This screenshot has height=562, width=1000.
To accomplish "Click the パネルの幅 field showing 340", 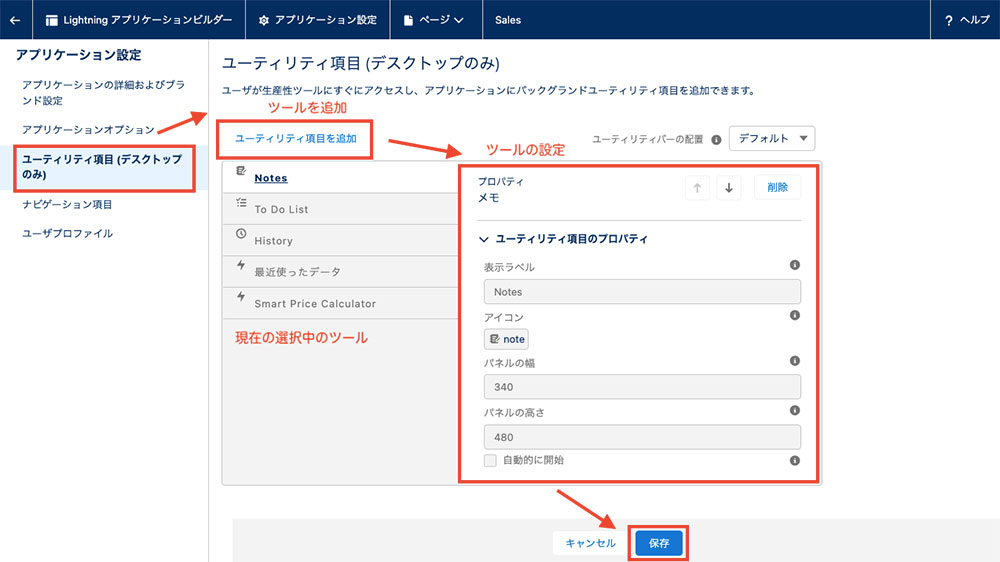I will (x=642, y=387).
